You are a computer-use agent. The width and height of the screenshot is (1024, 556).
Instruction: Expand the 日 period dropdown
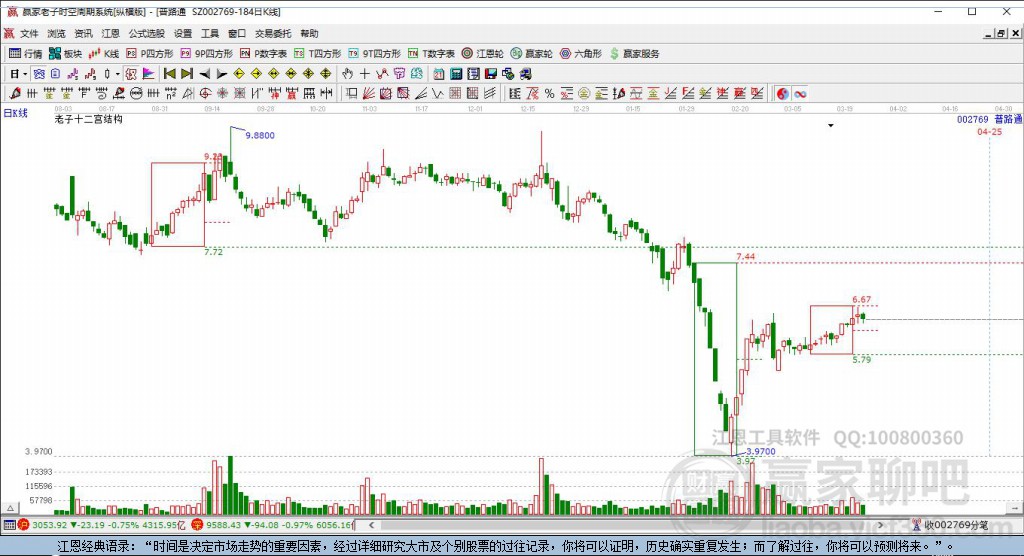[x=24, y=74]
